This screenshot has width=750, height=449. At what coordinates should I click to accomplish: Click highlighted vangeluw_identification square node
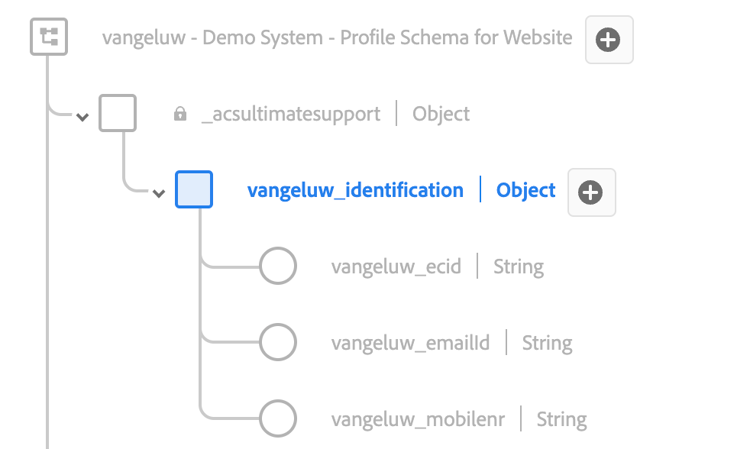point(194,190)
